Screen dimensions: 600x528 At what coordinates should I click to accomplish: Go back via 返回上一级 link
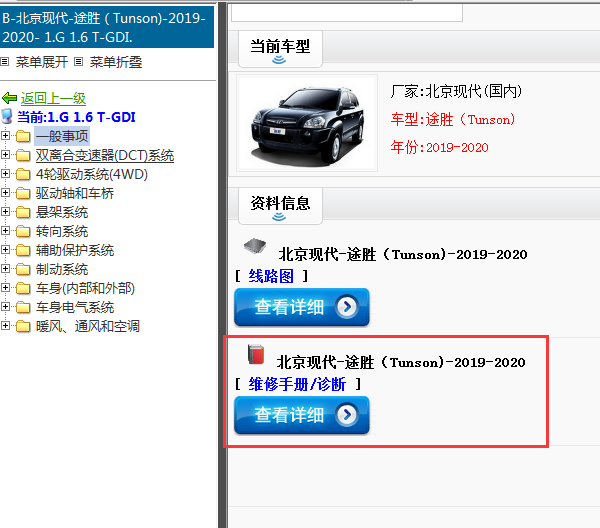click(x=53, y=98)
